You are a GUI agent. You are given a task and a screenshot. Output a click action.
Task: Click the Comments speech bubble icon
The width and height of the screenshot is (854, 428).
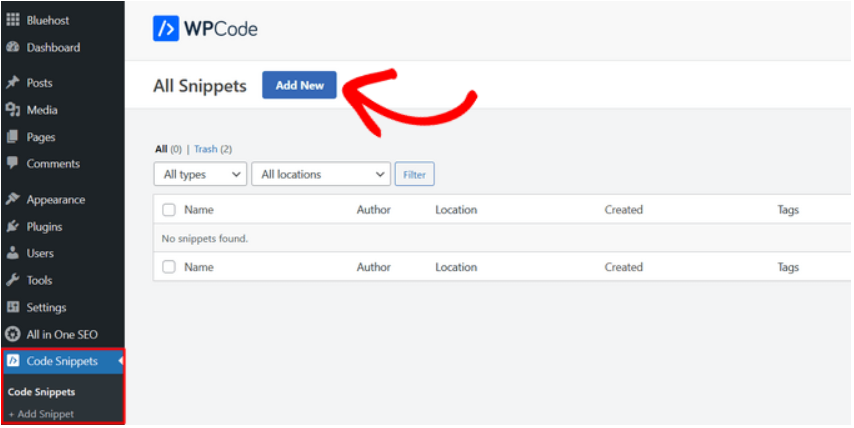[13, 163]
